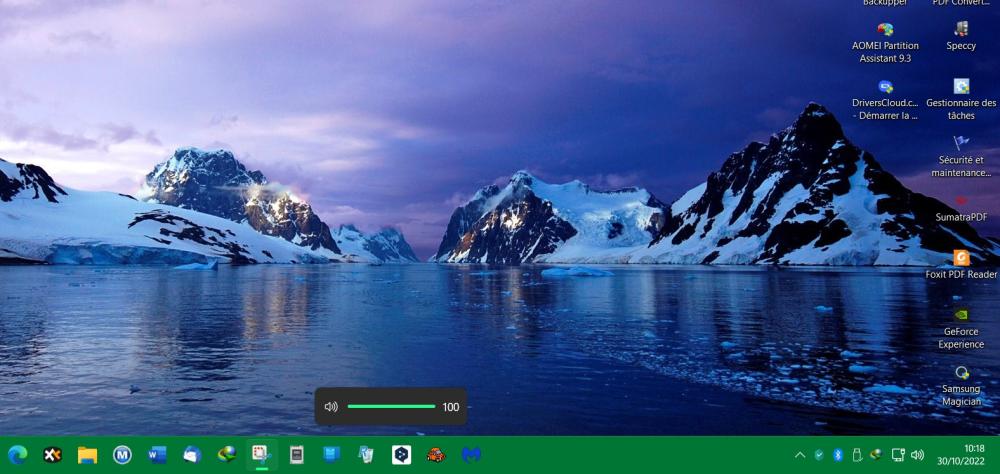The width and height of the screenshot is (1000, 474).
Task: Open the network connection tray icon
Action: (898, 455)
